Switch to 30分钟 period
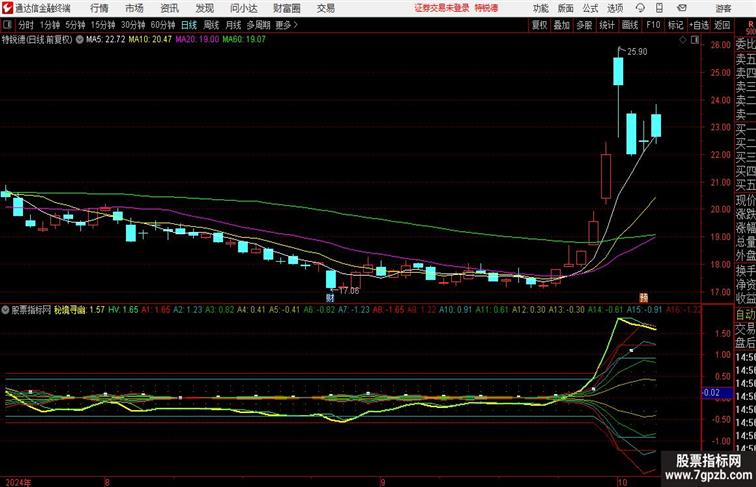The image size is (756, 487). tap(133, 25)
